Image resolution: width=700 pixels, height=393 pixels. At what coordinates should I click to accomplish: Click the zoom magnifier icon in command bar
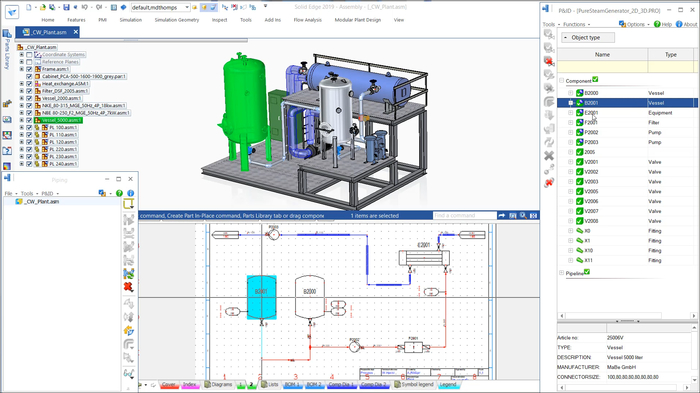[523, 216]
